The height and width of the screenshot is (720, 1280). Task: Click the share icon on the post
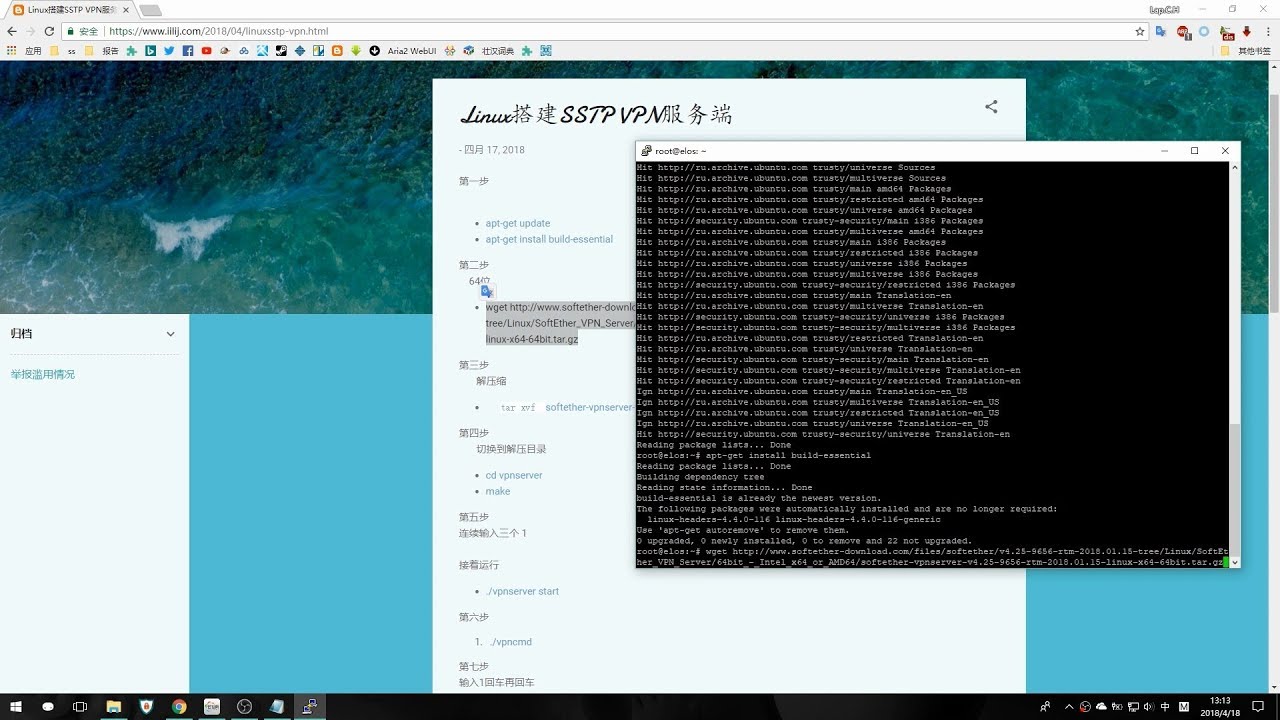point(991,107)
